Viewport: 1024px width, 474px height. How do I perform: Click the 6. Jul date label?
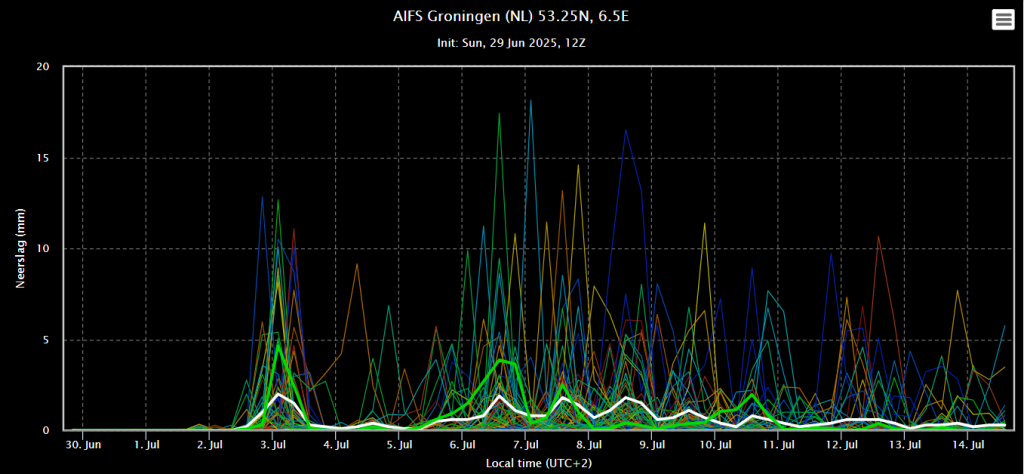[463, 445]
